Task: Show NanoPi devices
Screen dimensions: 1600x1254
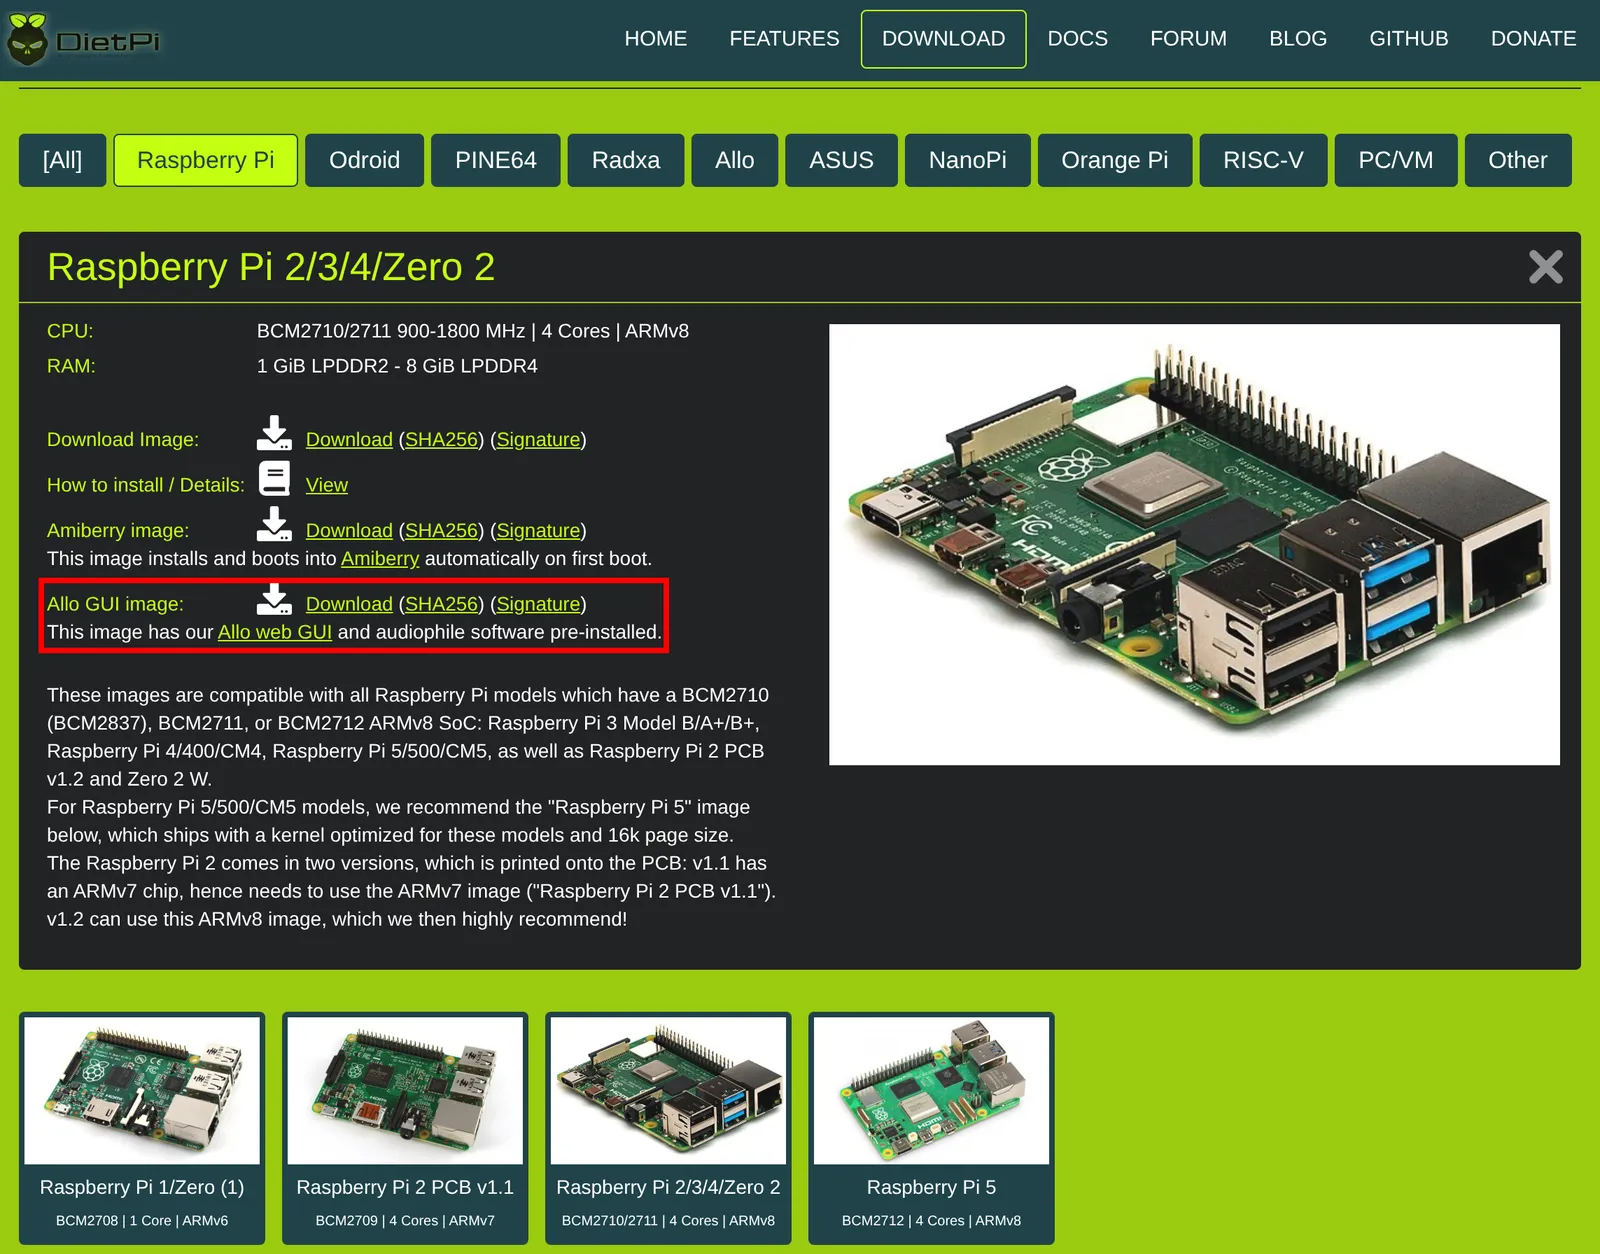Action: [967, 160]
